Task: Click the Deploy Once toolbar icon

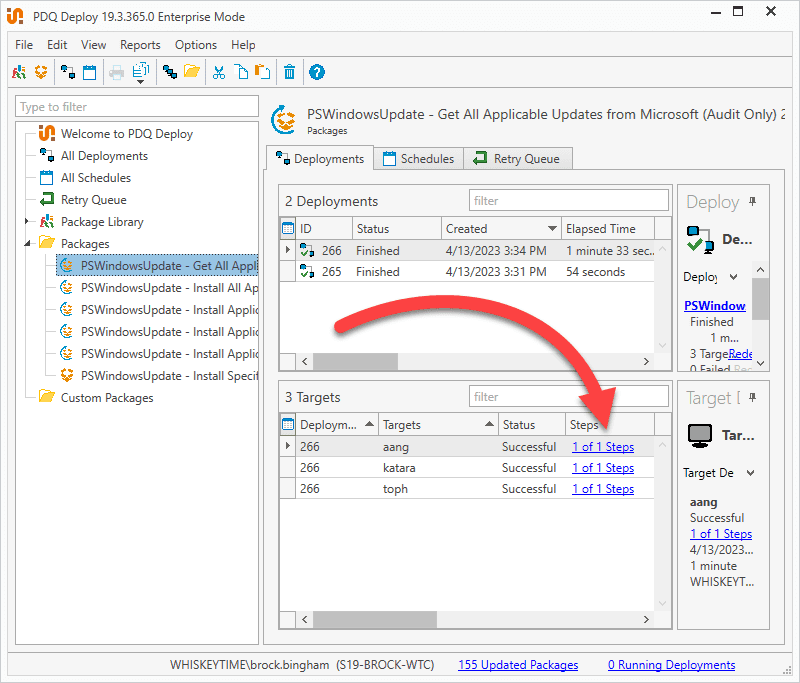Action: (x=68, y=72)
